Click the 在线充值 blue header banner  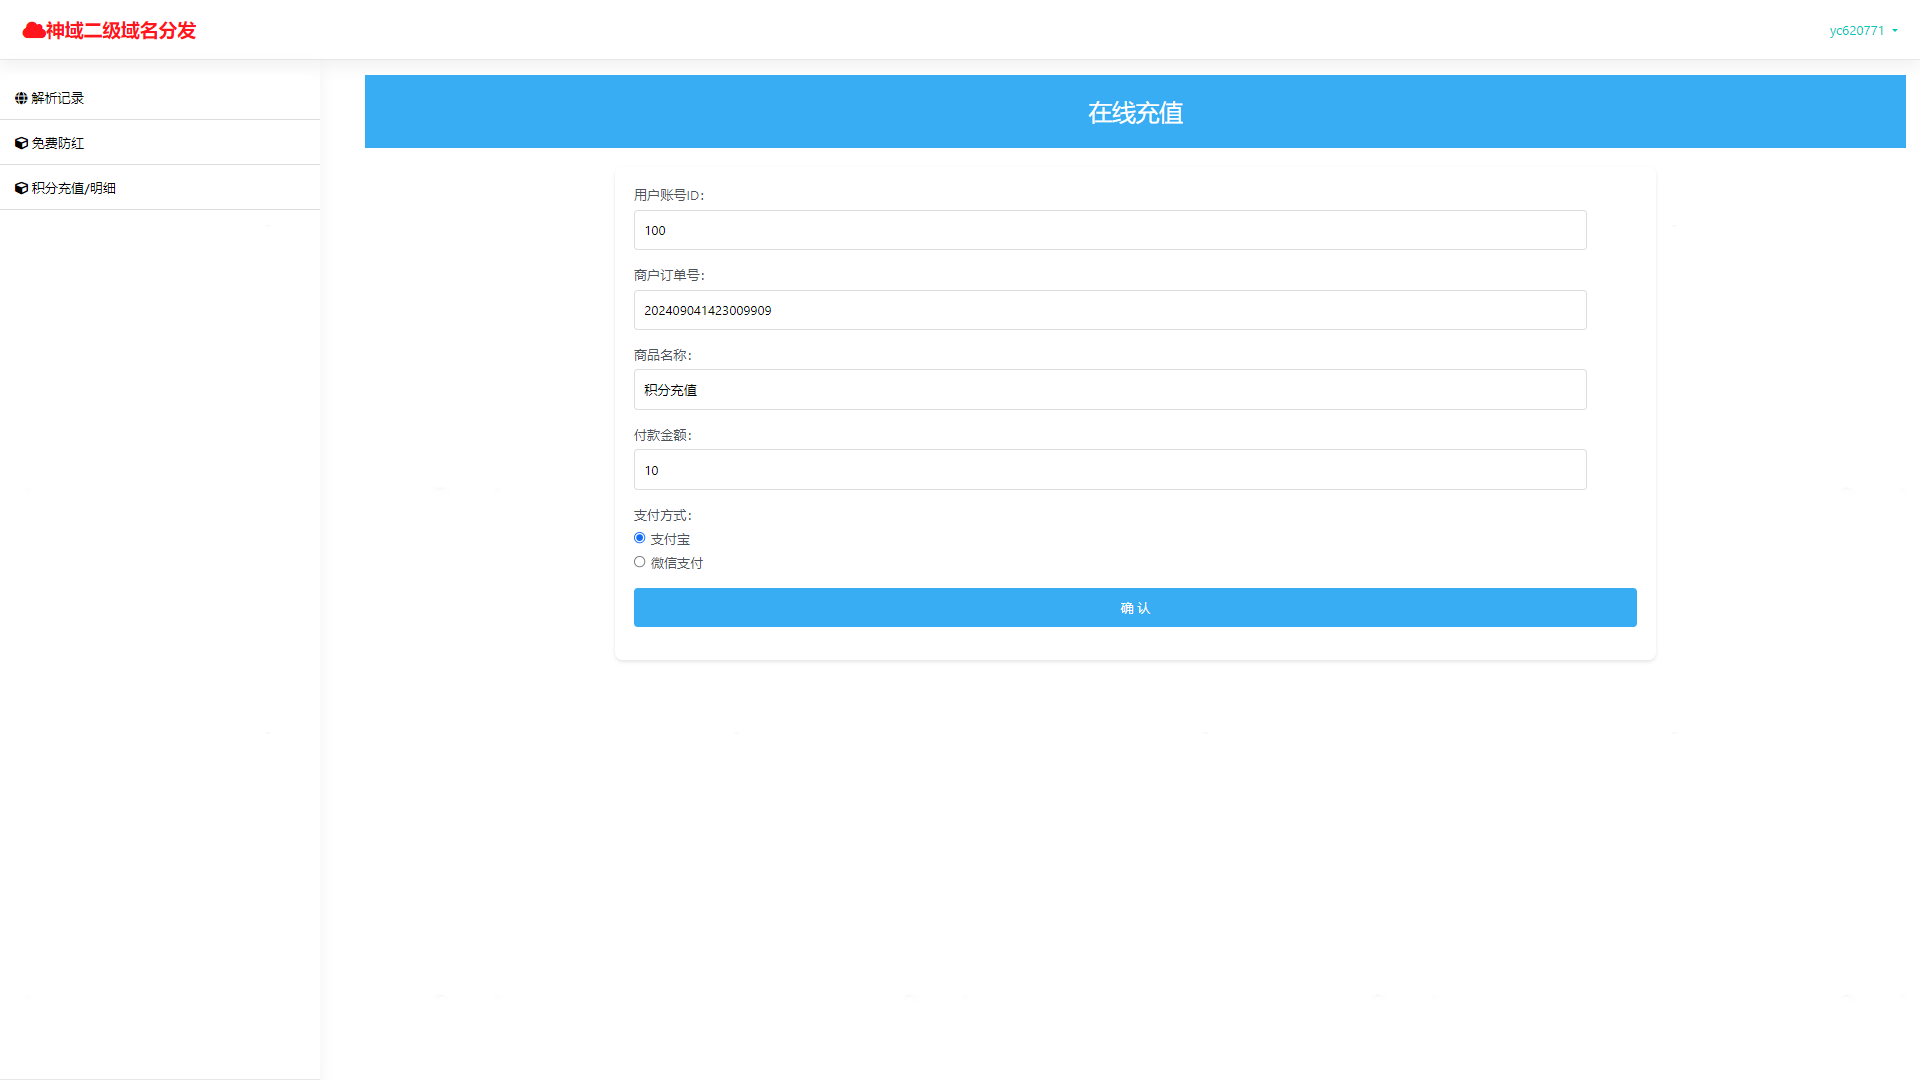(1135, 112)
